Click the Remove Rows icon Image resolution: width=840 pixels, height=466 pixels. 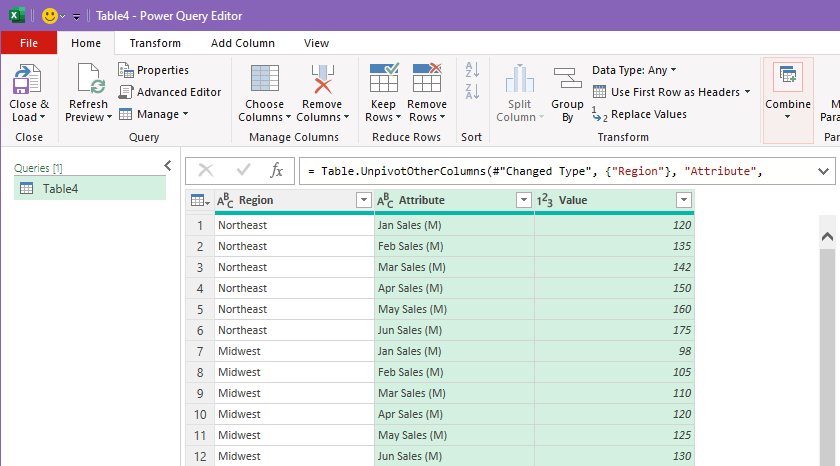[x=427, y=78]
